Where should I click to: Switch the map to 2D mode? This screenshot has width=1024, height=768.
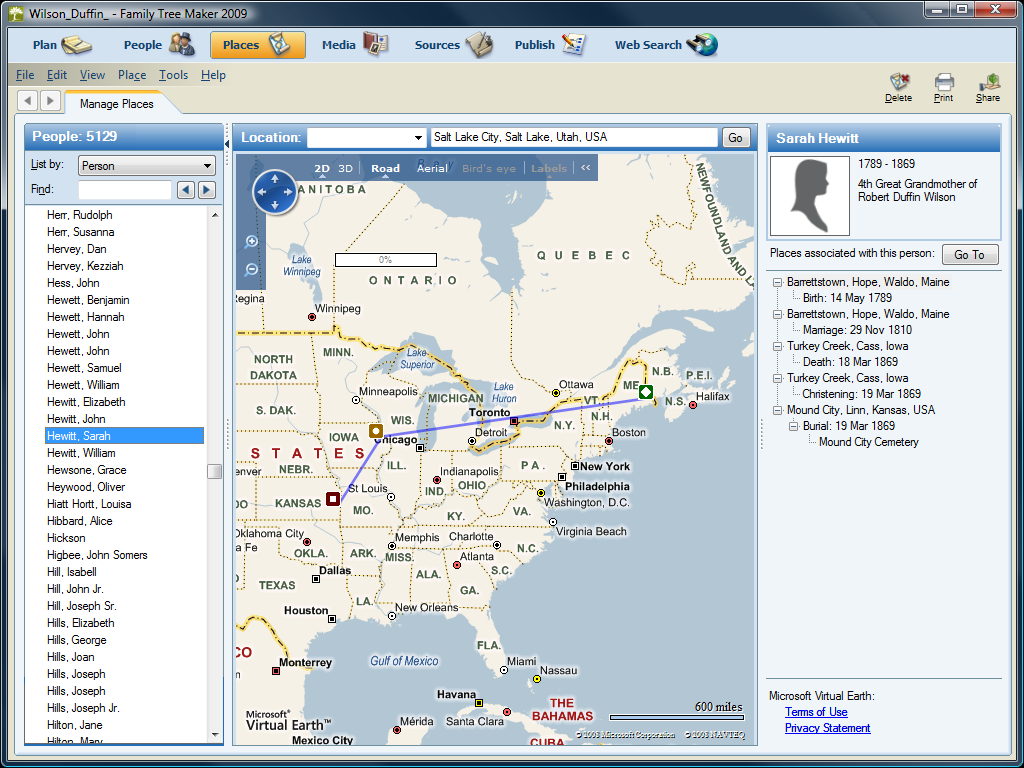click(322, 168)
